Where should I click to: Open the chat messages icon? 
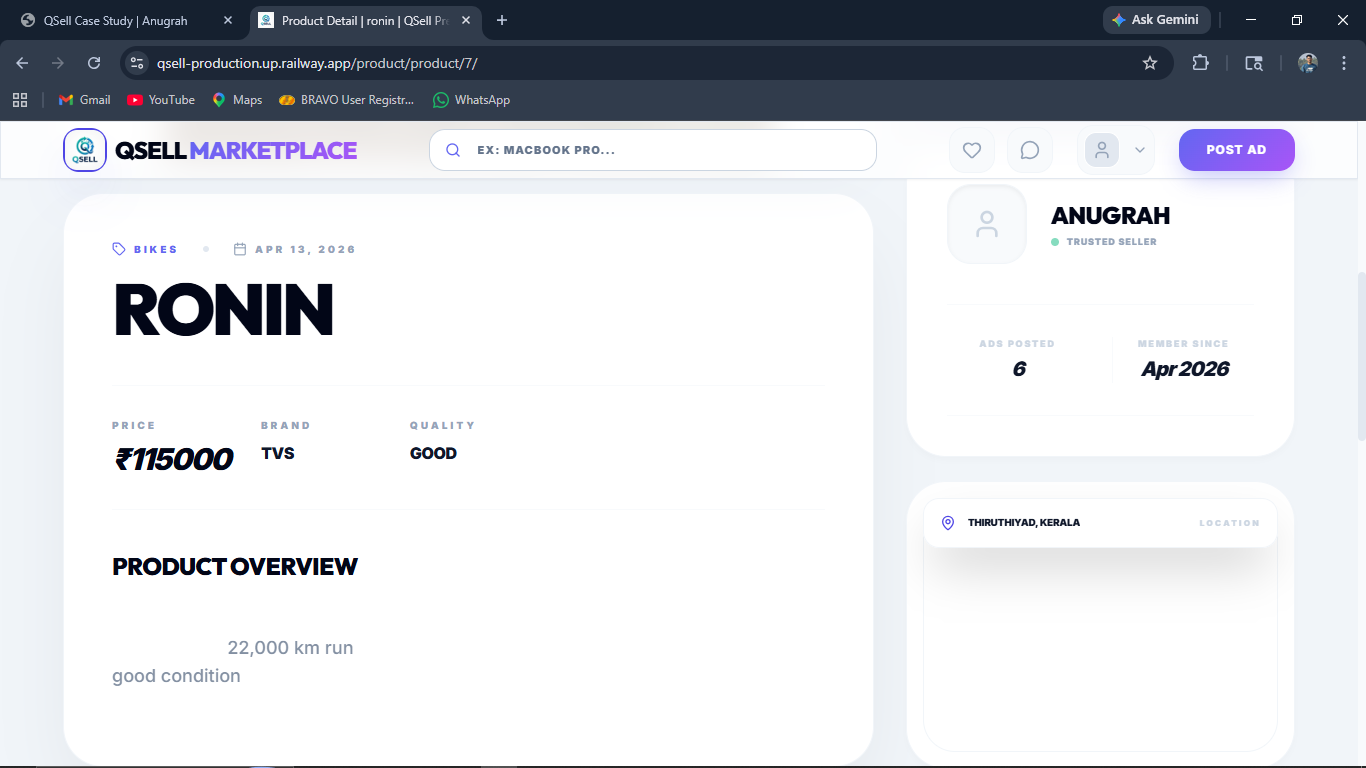click(1030, 150)
